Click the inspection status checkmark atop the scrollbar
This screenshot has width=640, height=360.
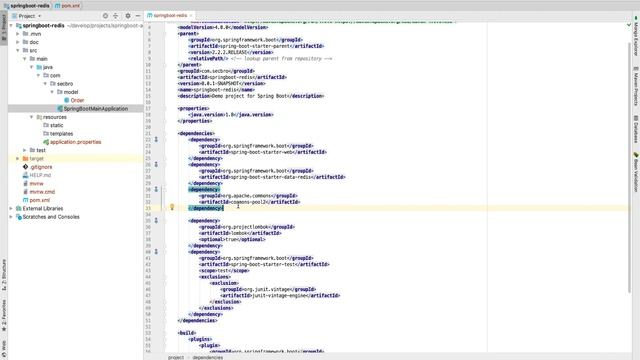[629, 25]
